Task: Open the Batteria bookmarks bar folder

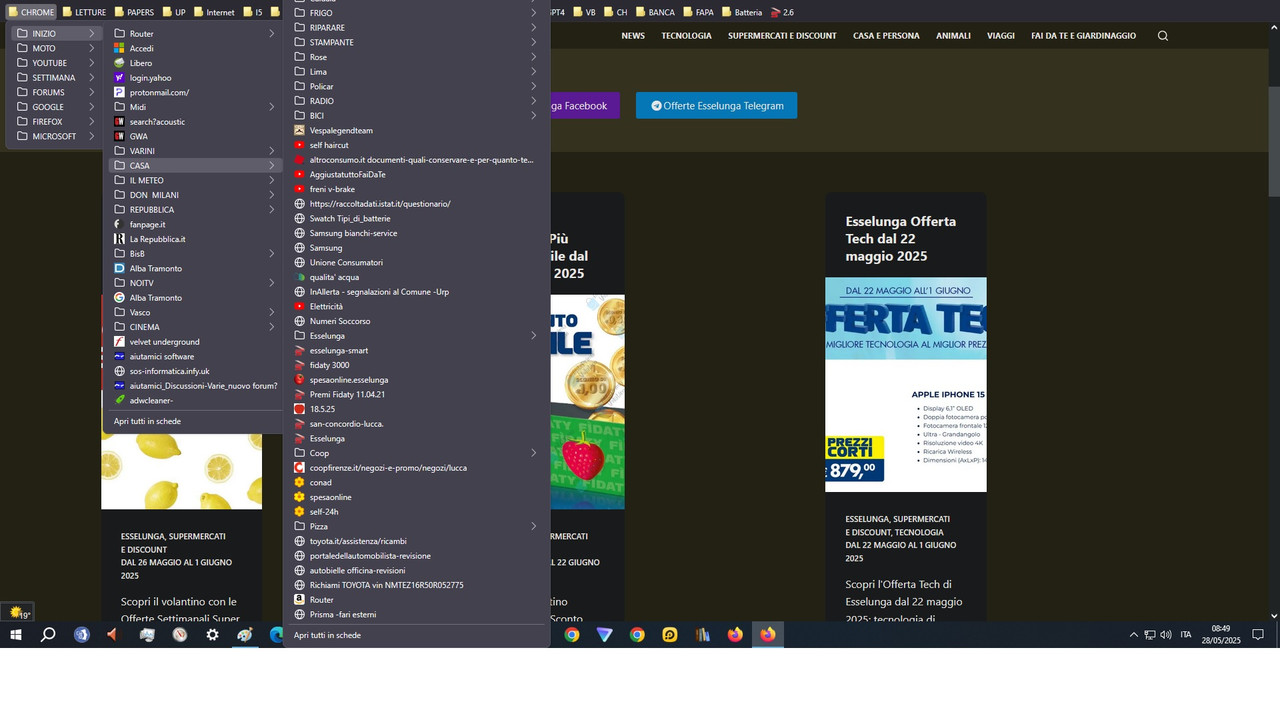Action: pos(741,12)
